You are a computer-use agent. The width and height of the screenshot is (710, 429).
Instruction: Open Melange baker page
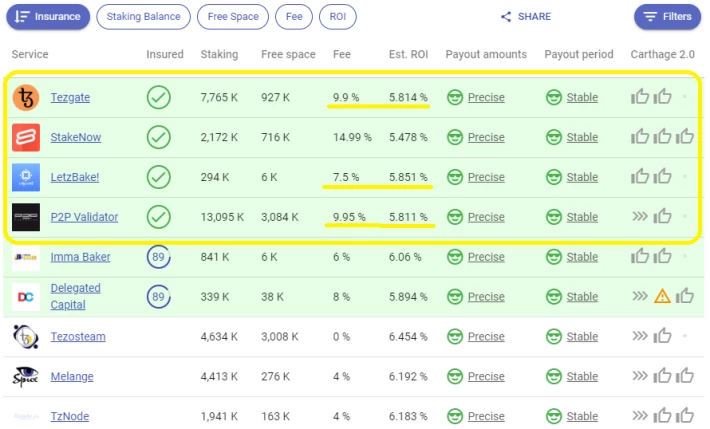(x=72, y=376)
